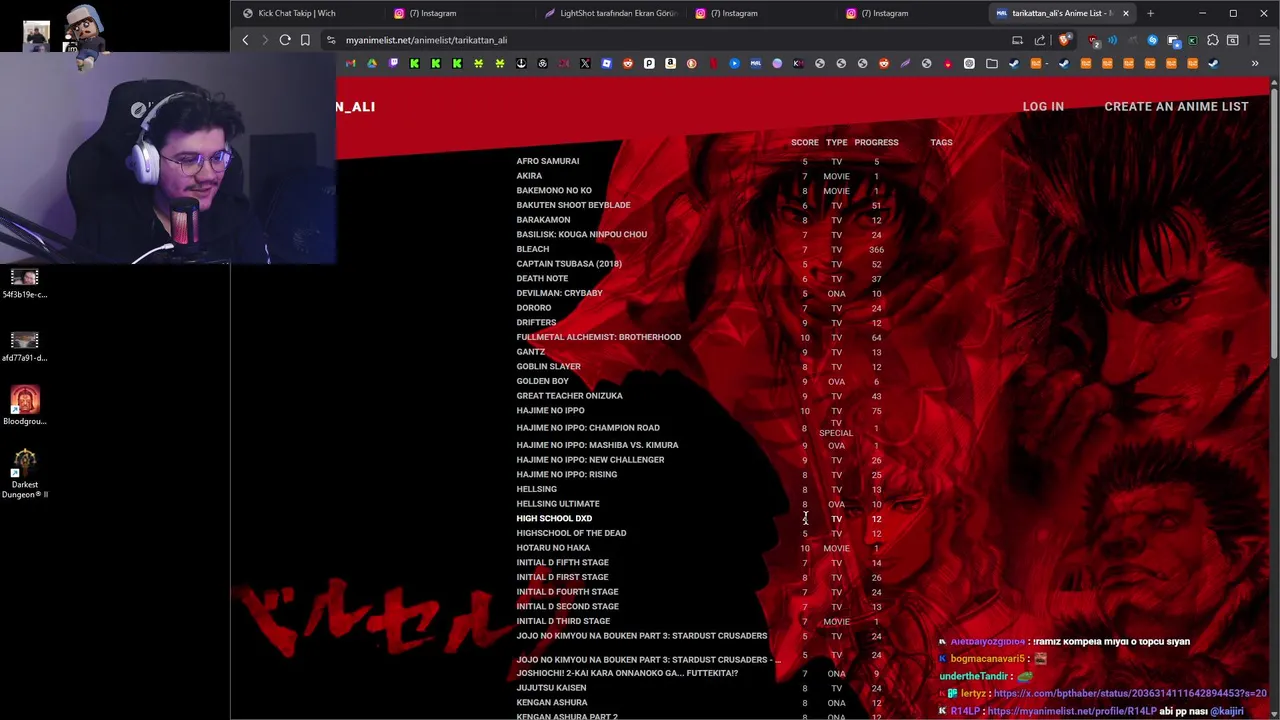Click the Tags column header
This screenshot has width=1280, height=720.
[941, 142]
